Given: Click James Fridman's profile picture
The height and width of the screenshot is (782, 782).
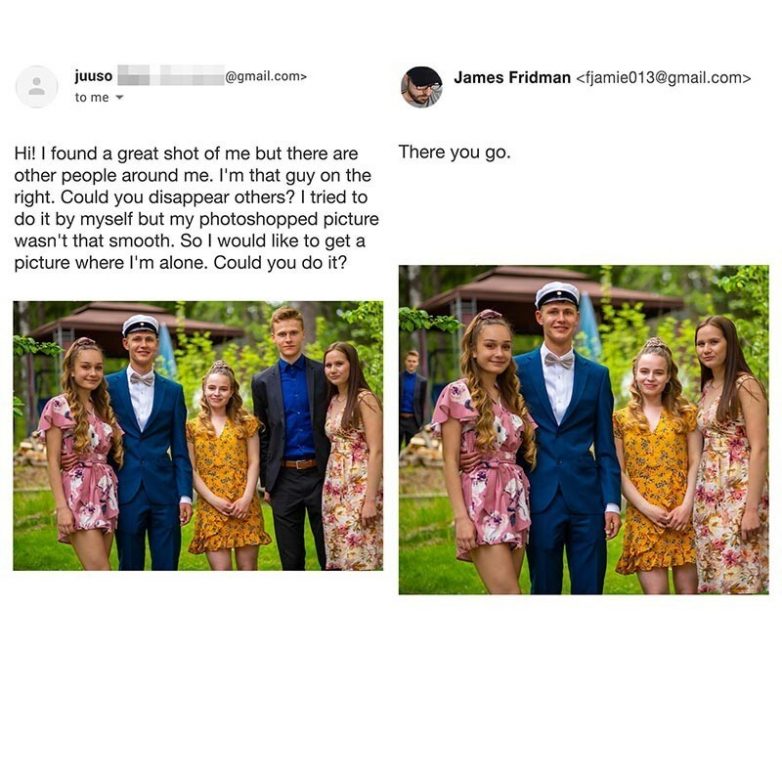Looking at the screenshot, I should coord(421,87).
